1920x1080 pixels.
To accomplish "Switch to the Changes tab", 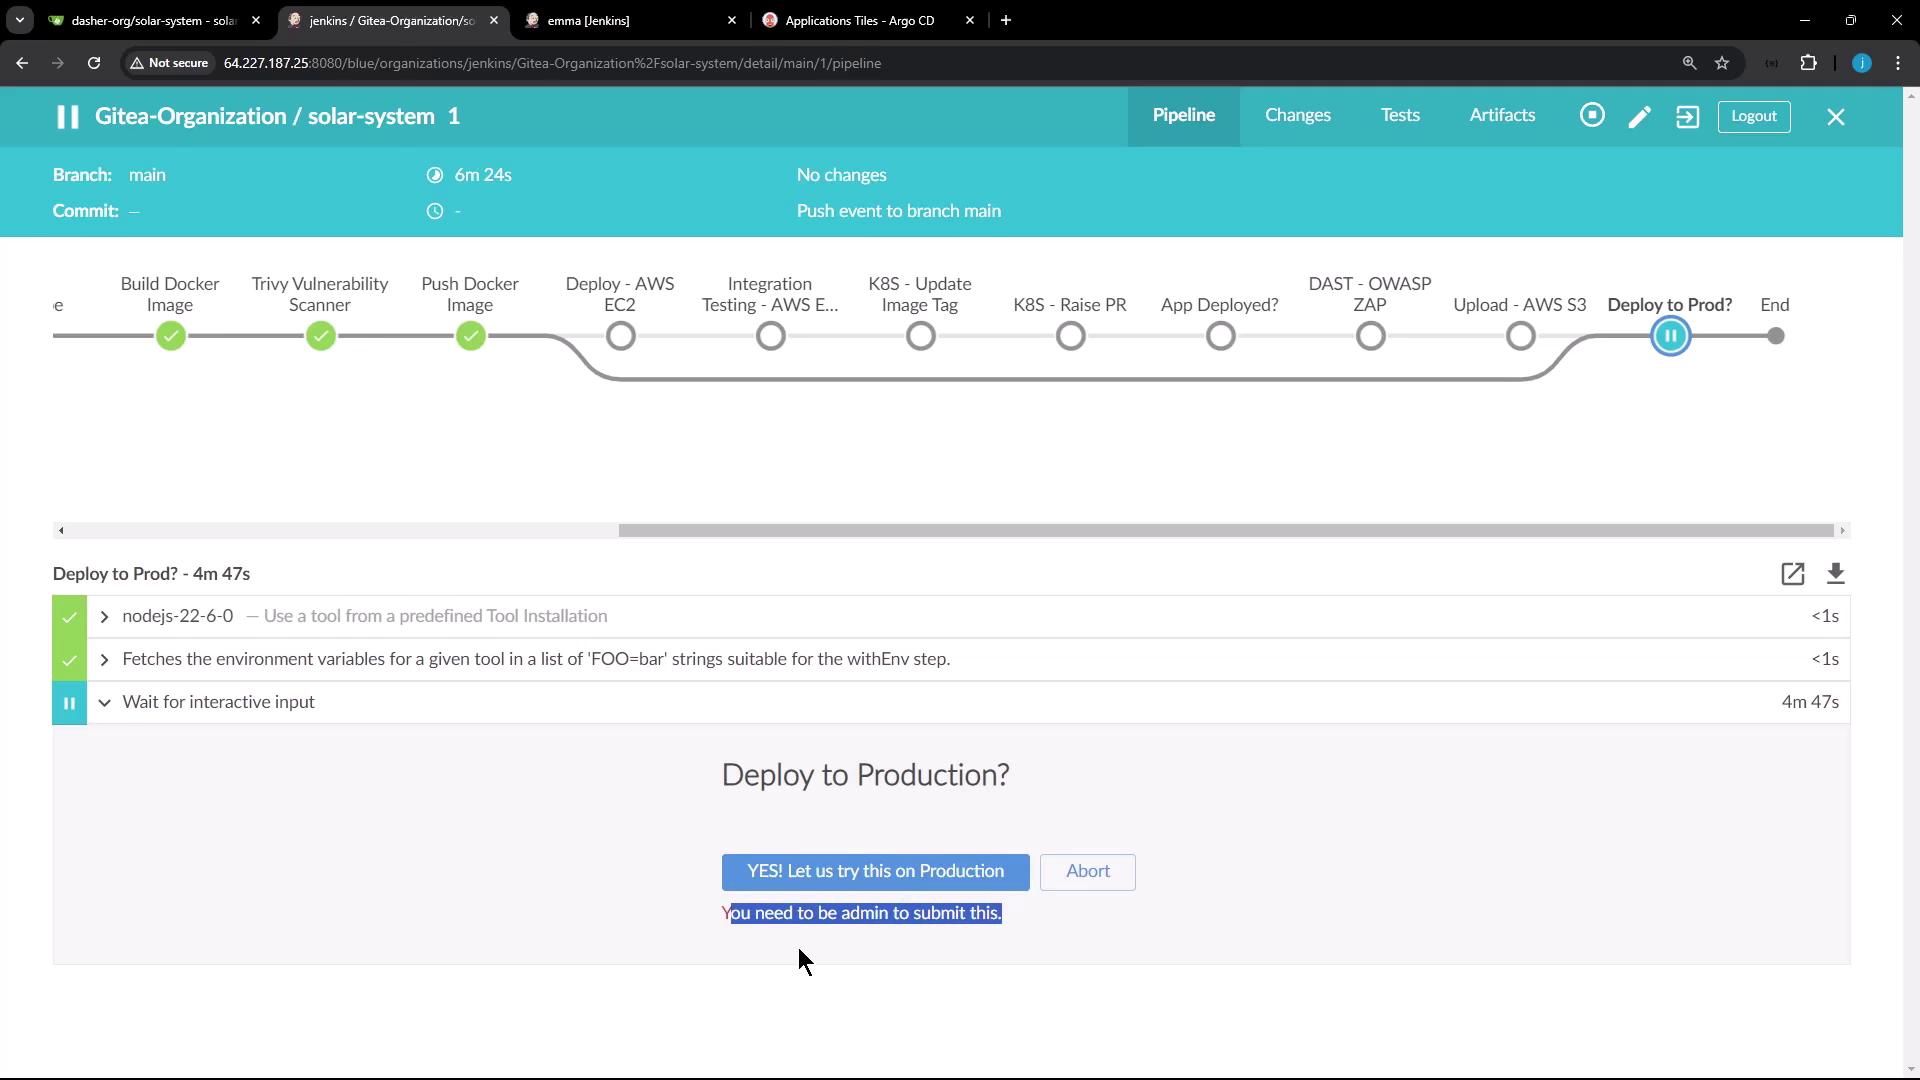I will (1297, 116).
